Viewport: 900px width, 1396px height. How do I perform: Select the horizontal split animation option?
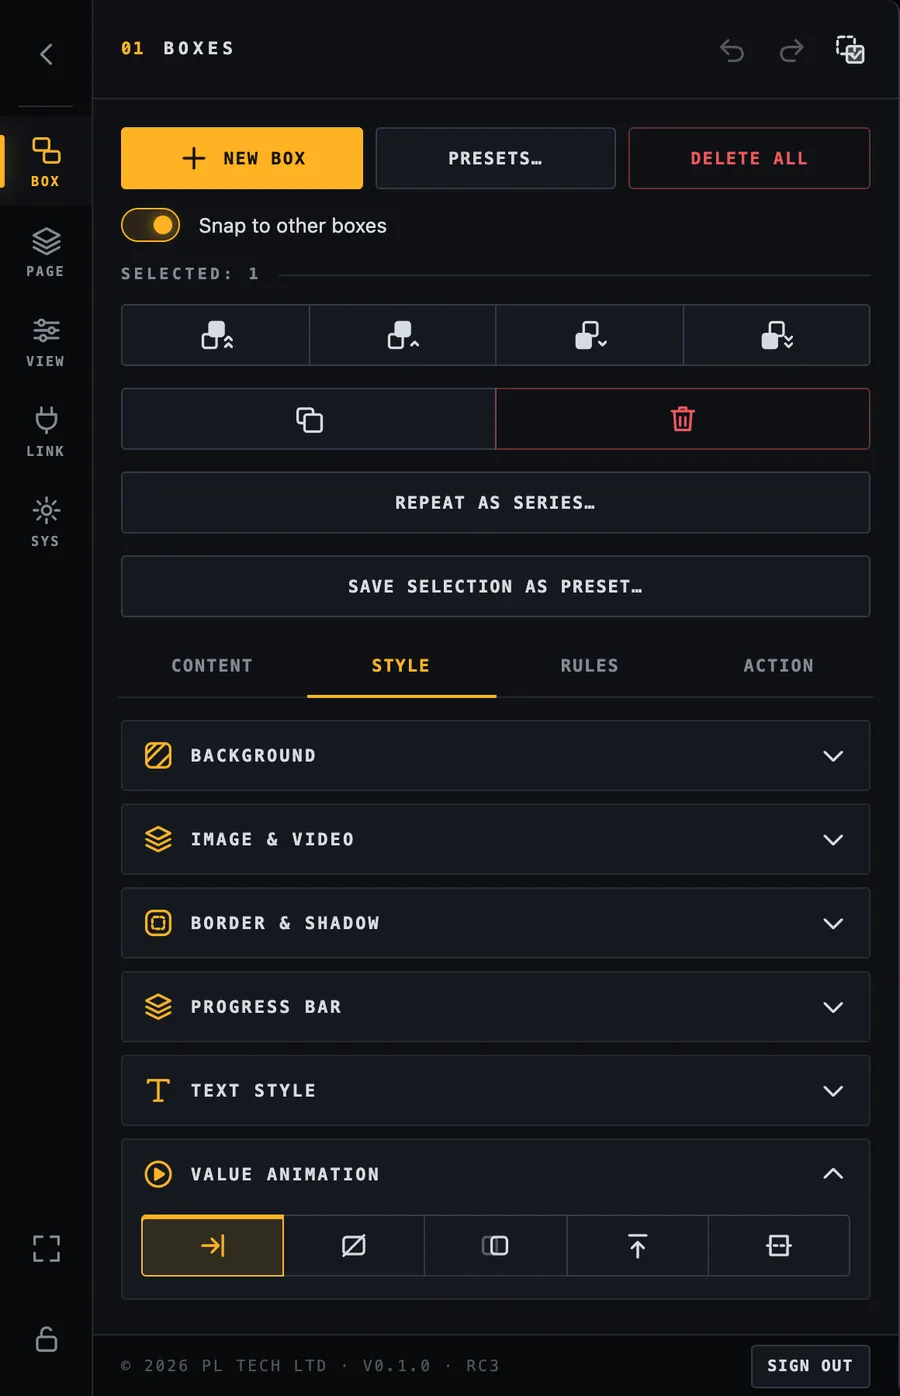tap(779, 1246)
